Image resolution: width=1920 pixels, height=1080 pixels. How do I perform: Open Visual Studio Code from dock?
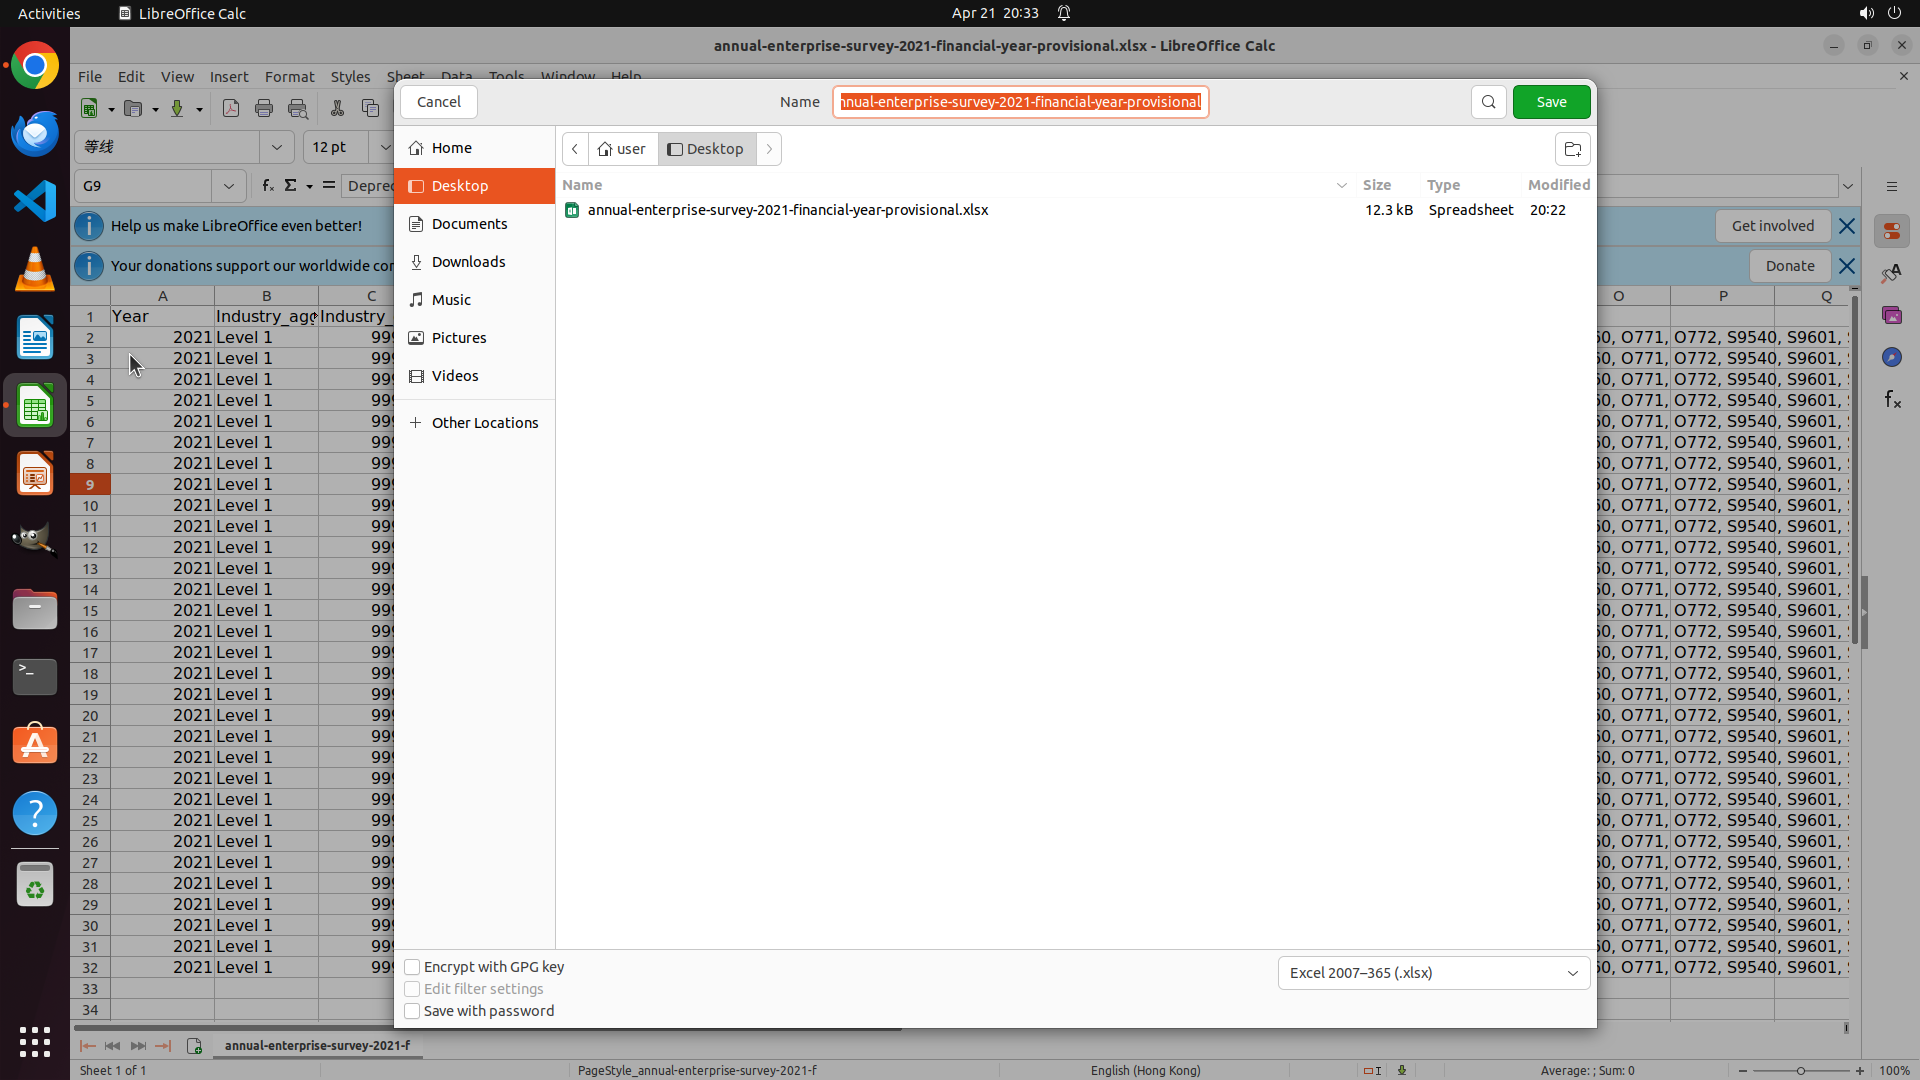35,201
